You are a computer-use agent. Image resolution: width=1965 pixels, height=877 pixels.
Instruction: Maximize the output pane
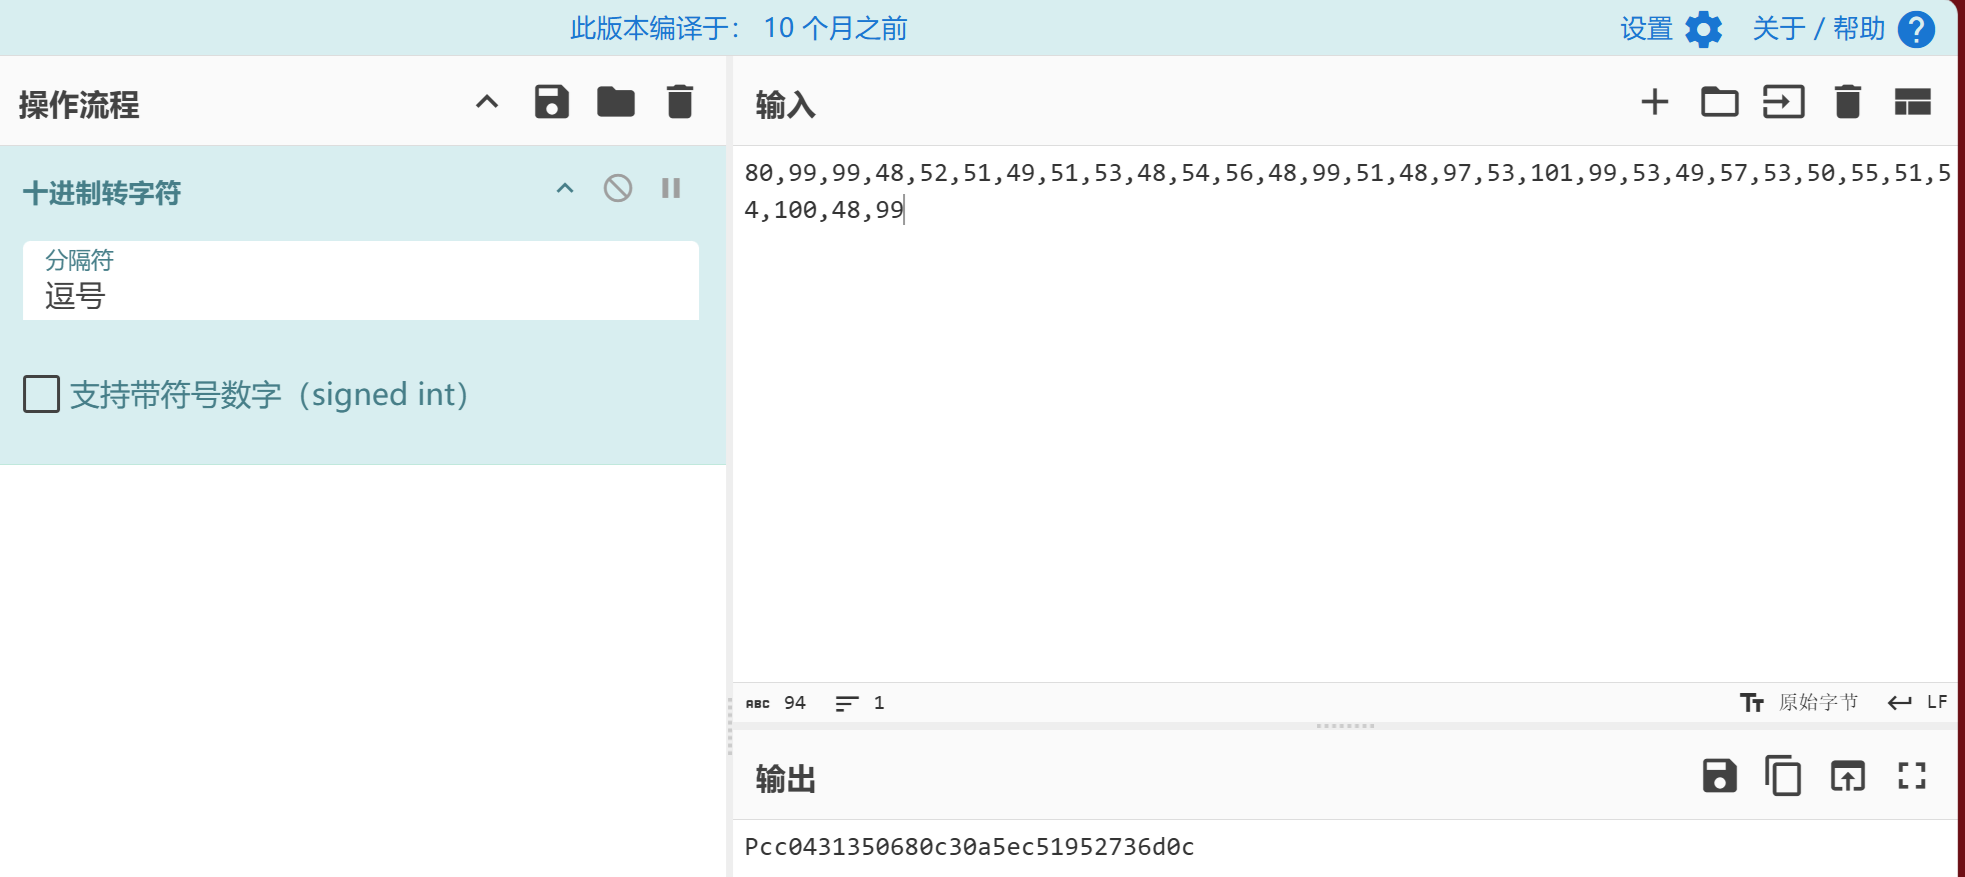(x=1912, y=776)
